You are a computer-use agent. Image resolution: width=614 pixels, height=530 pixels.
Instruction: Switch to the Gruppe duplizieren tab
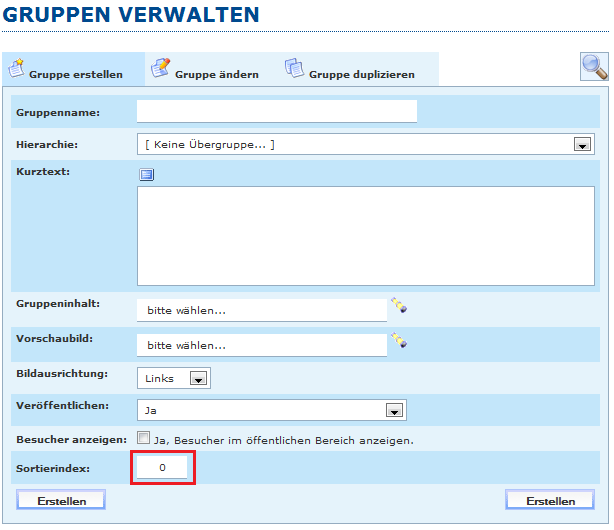click(x=360, y=74)
